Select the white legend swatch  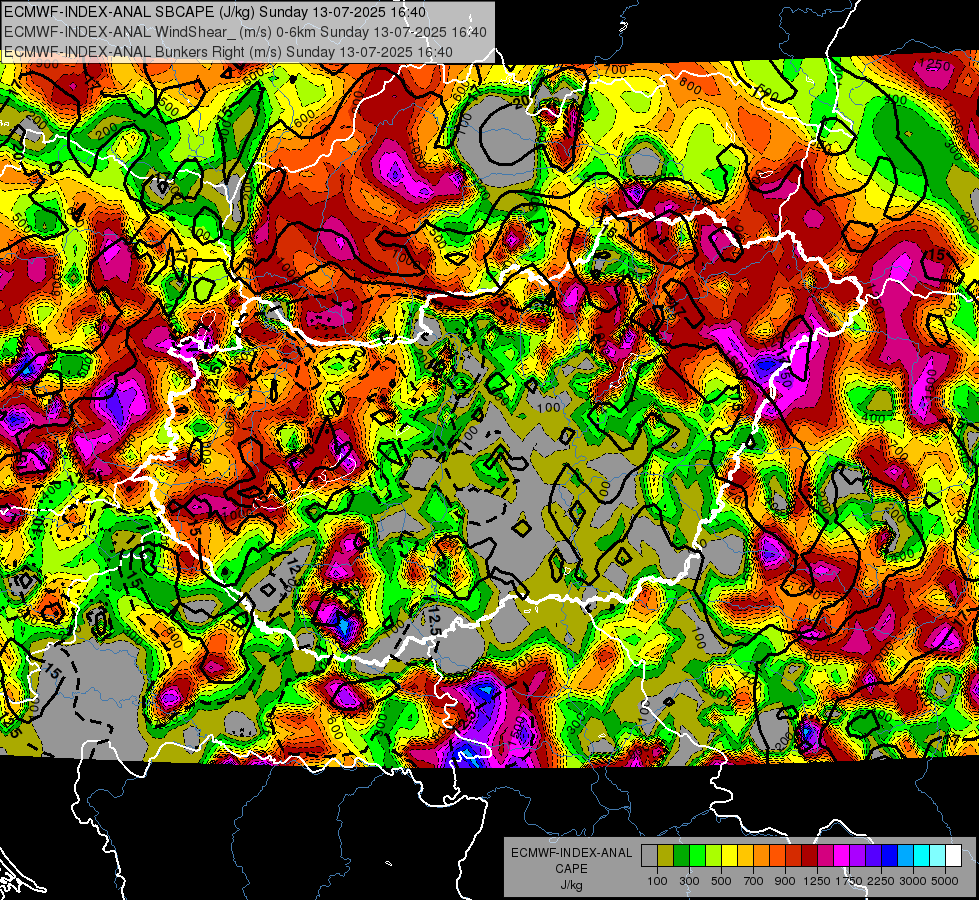(x=953, y=856)
